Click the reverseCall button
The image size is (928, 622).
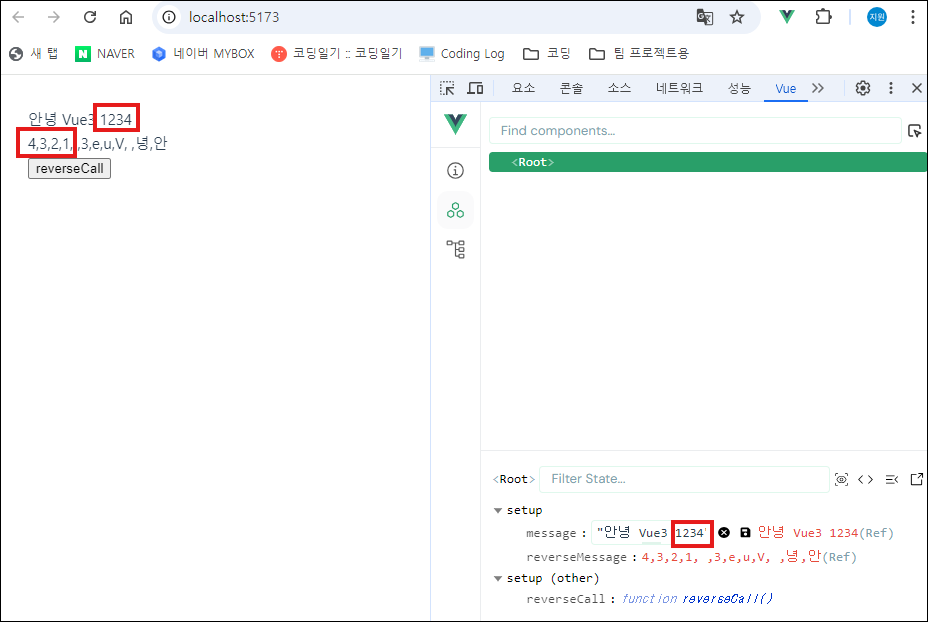click(x=69, y=169)
